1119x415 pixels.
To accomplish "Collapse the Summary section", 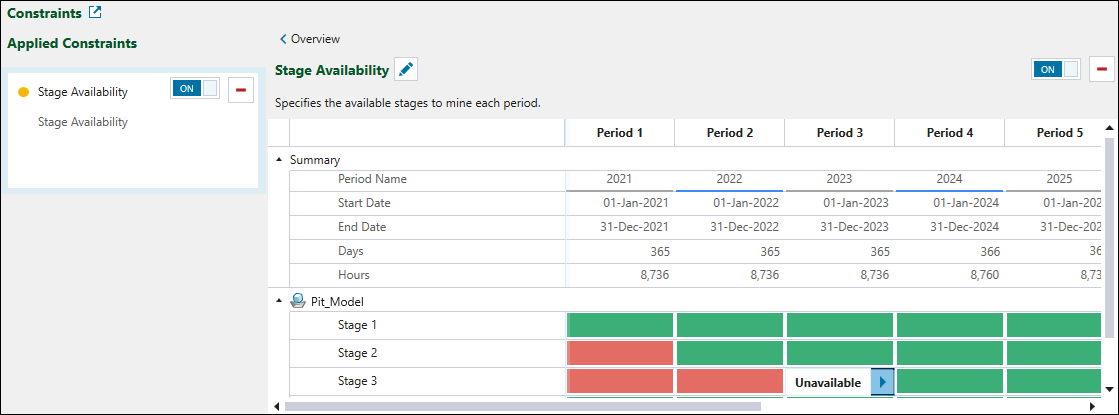I will point(279,159).
